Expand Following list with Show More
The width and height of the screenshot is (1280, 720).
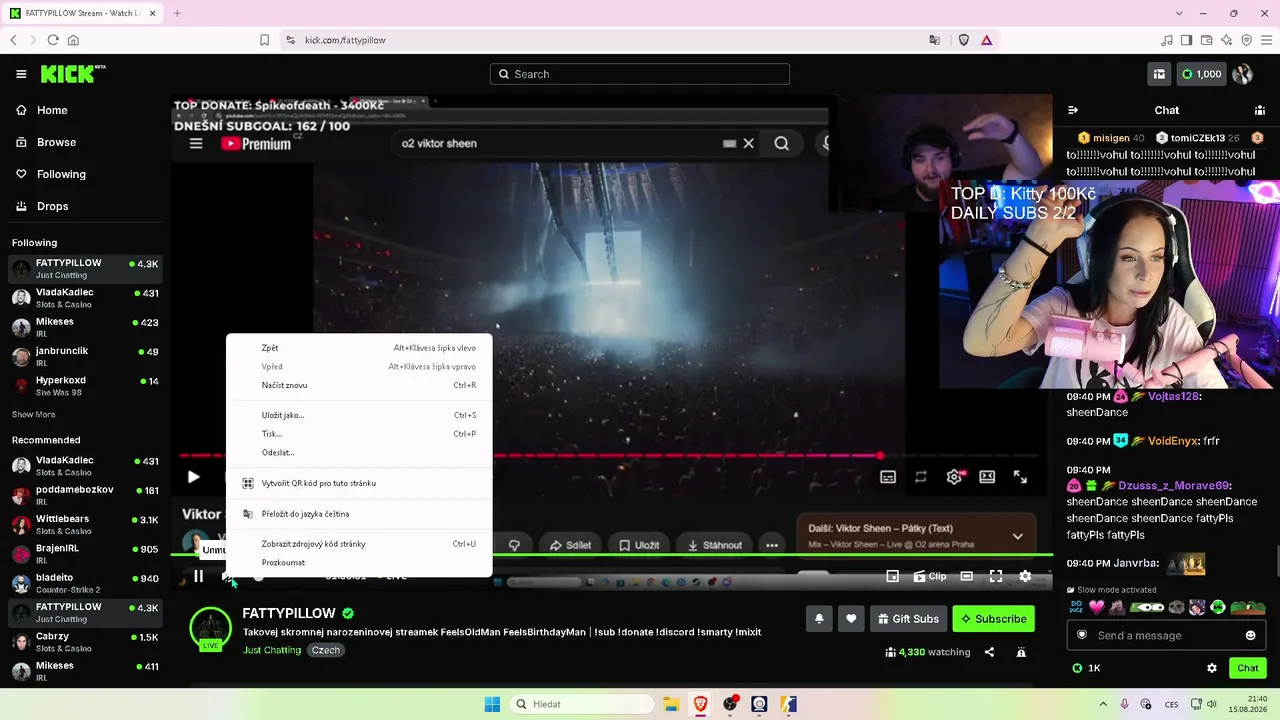[x=33, y=414]
